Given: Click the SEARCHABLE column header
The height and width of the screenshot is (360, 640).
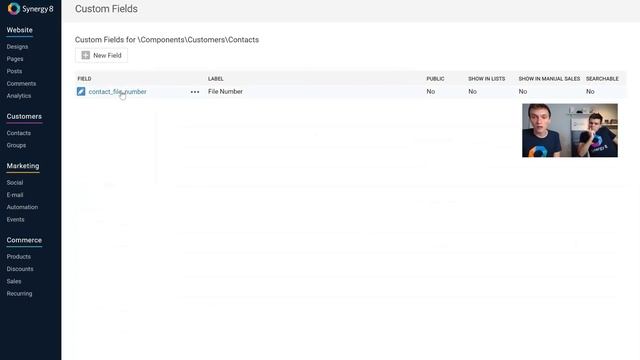Looking at the screenshot, I should click(x=602, y=78).
